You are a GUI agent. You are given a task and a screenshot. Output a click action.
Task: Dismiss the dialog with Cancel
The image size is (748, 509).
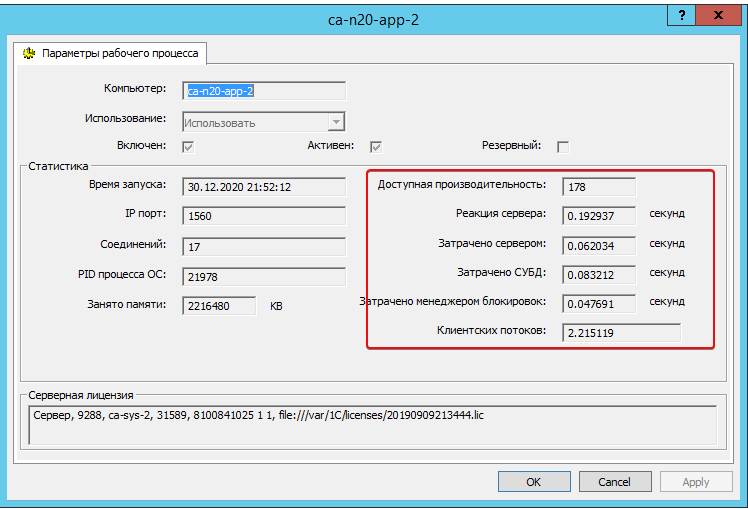click(x=615, y=482)
